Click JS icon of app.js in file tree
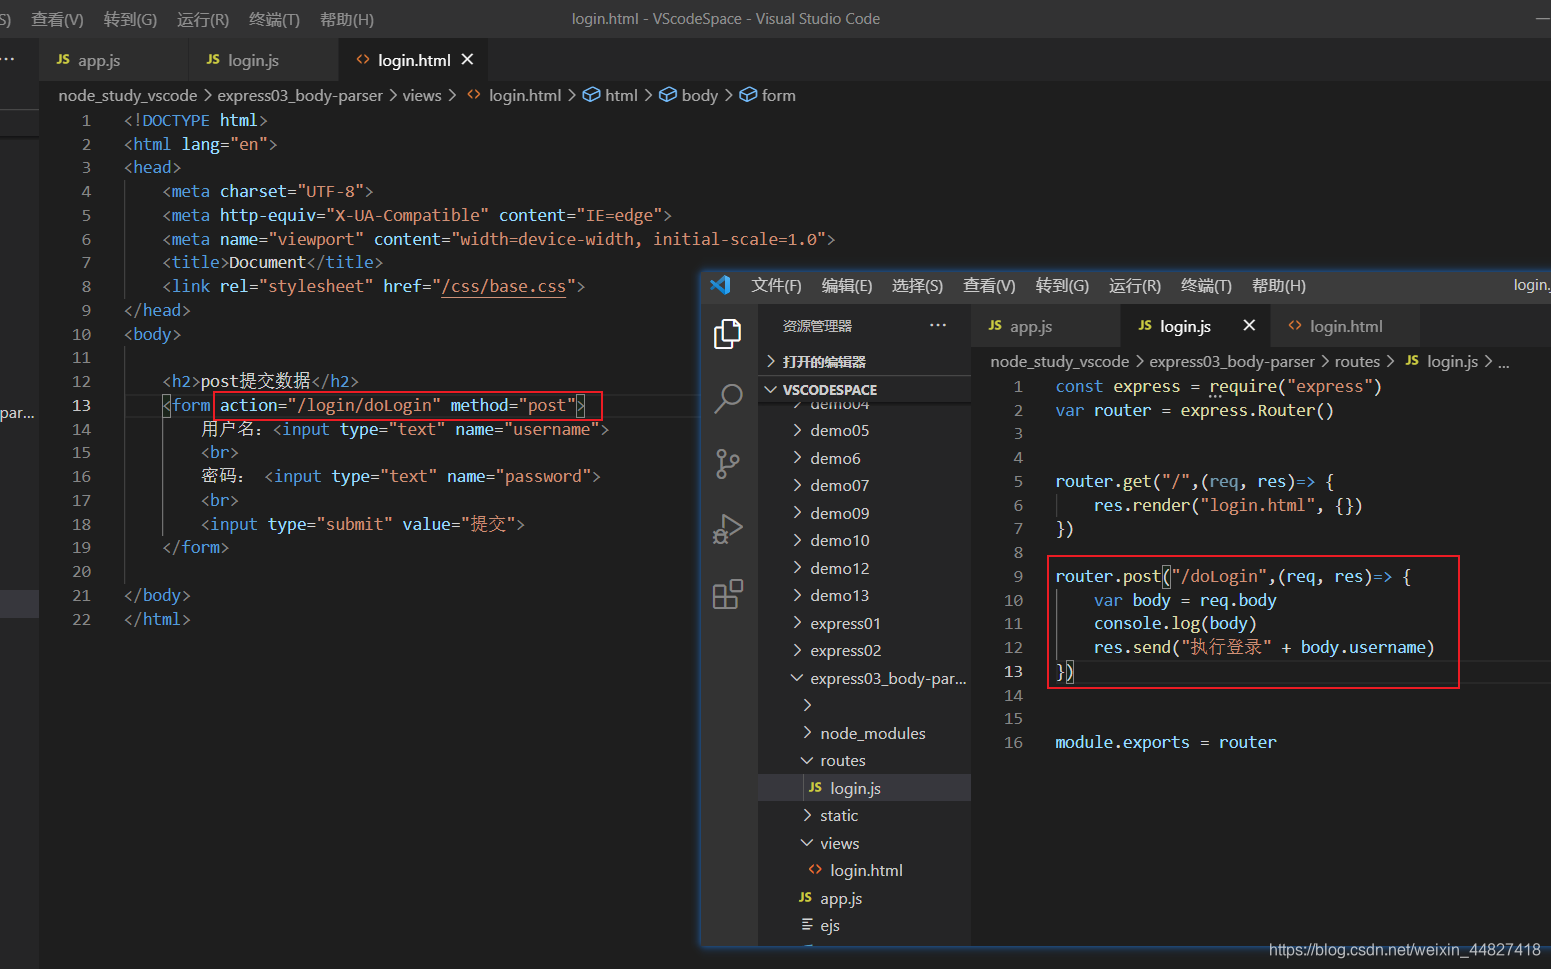Viewport: 1551px width, 969px height. (805, 898)
